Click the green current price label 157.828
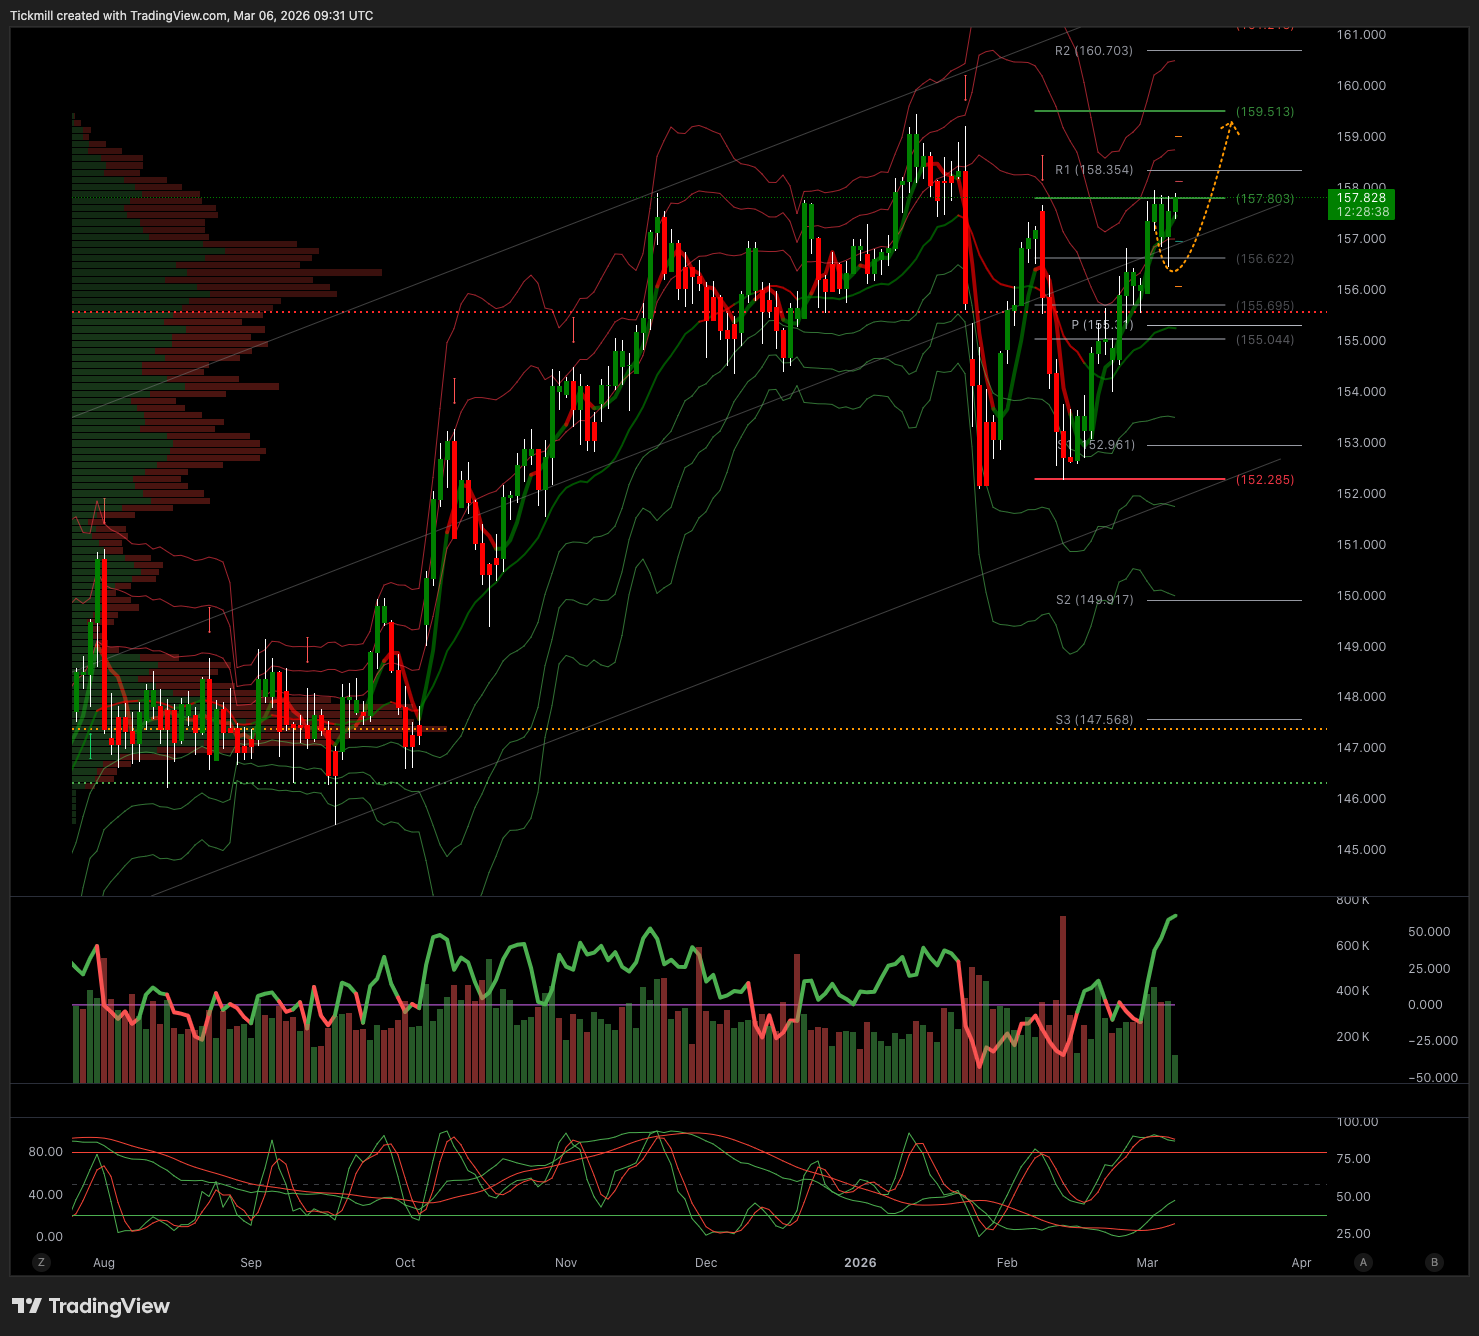The width and height of the screenshot is (1479, 1336). coord(1361,204)
